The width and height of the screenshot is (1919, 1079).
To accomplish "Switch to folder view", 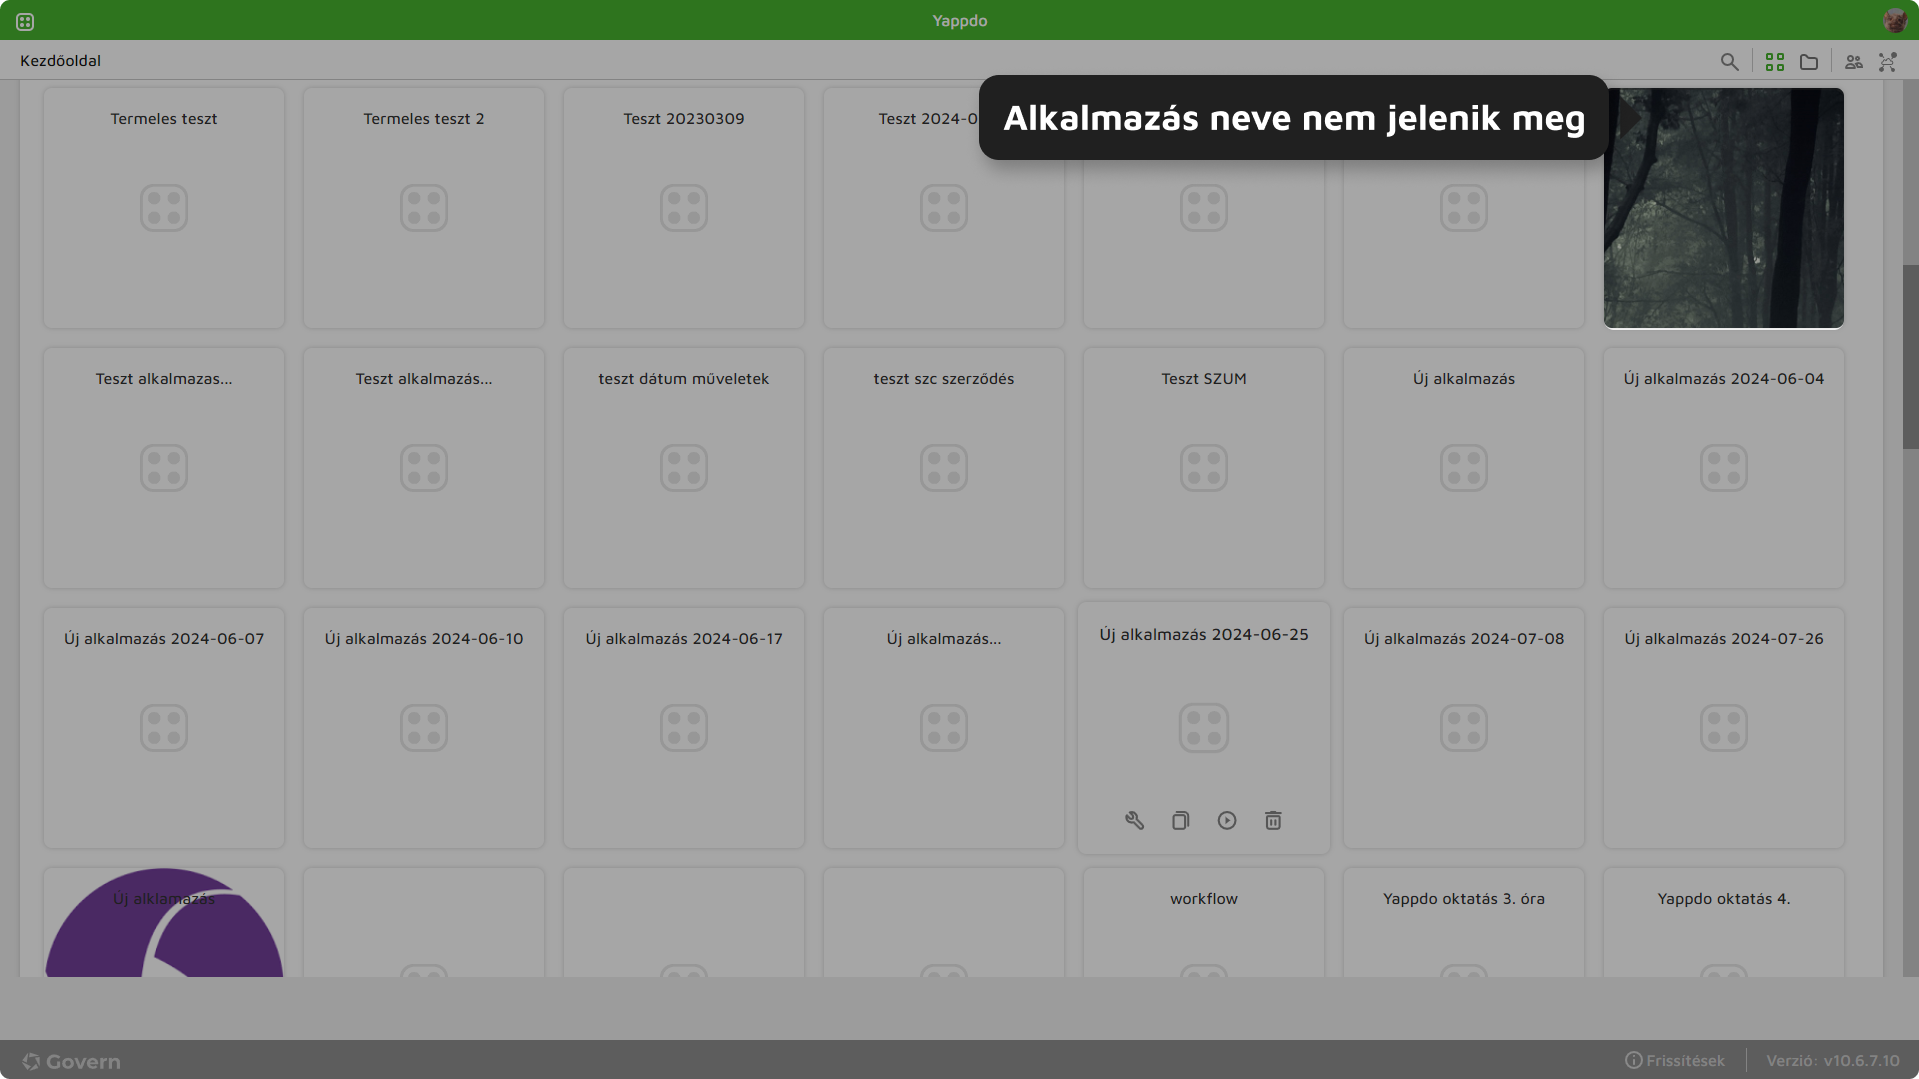I will click(x=1808, y=61).
